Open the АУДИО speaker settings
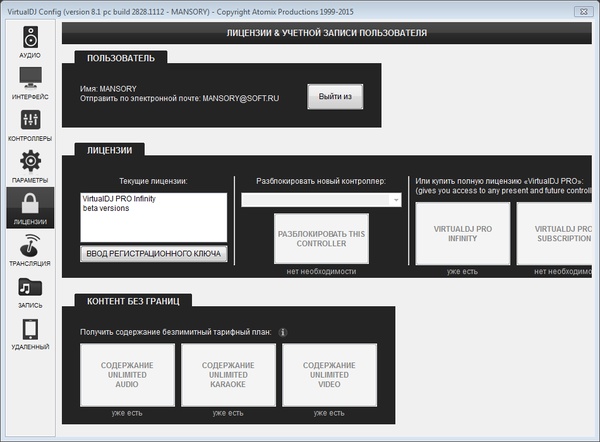 (x=30, y=41)
